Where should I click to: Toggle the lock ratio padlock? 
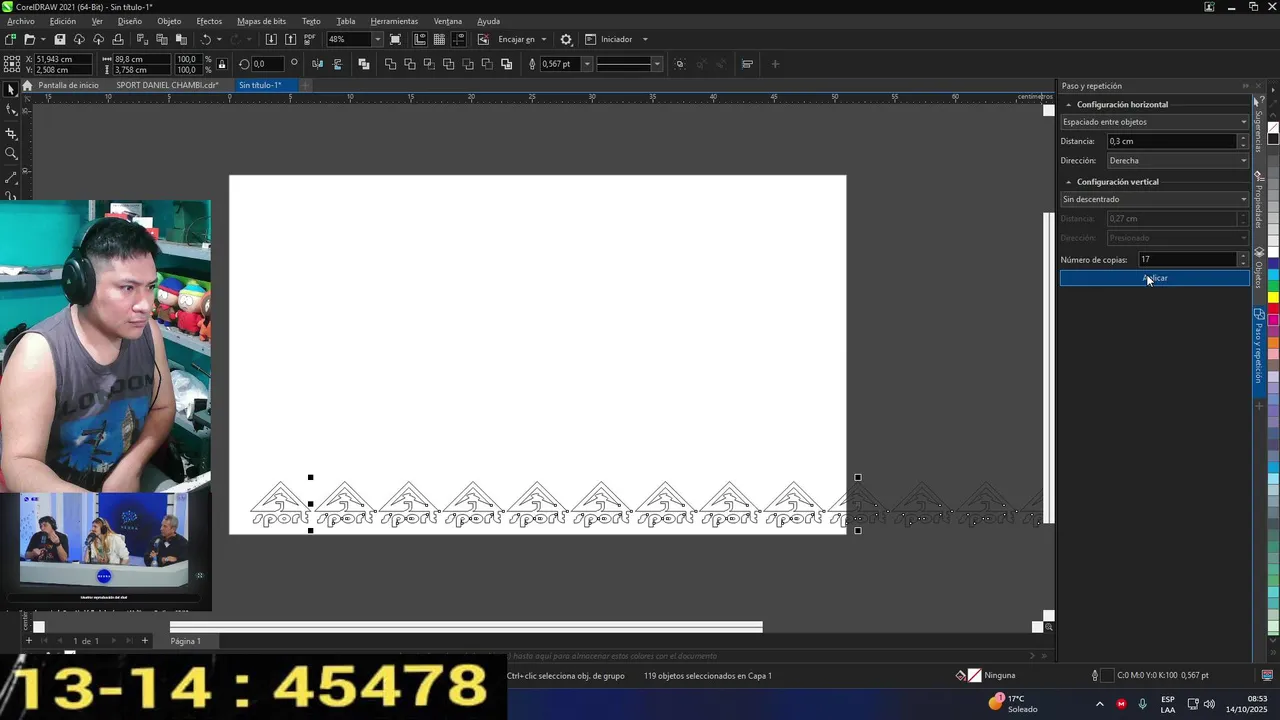click(x=222, y=64)
